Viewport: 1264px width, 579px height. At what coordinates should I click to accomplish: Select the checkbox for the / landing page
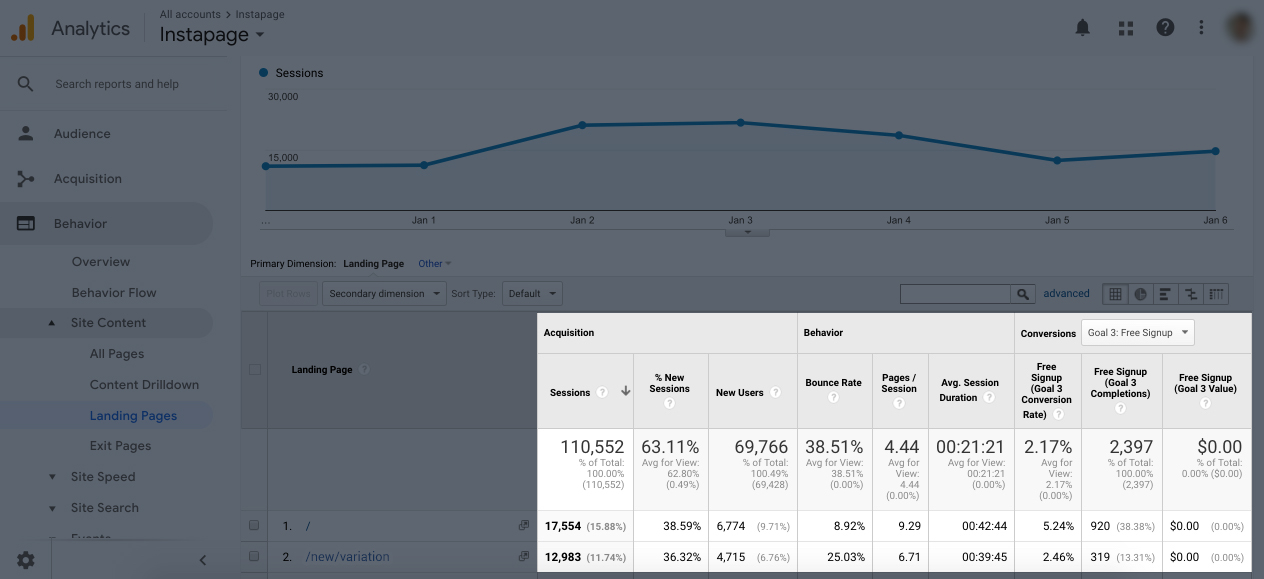[254, 525]
